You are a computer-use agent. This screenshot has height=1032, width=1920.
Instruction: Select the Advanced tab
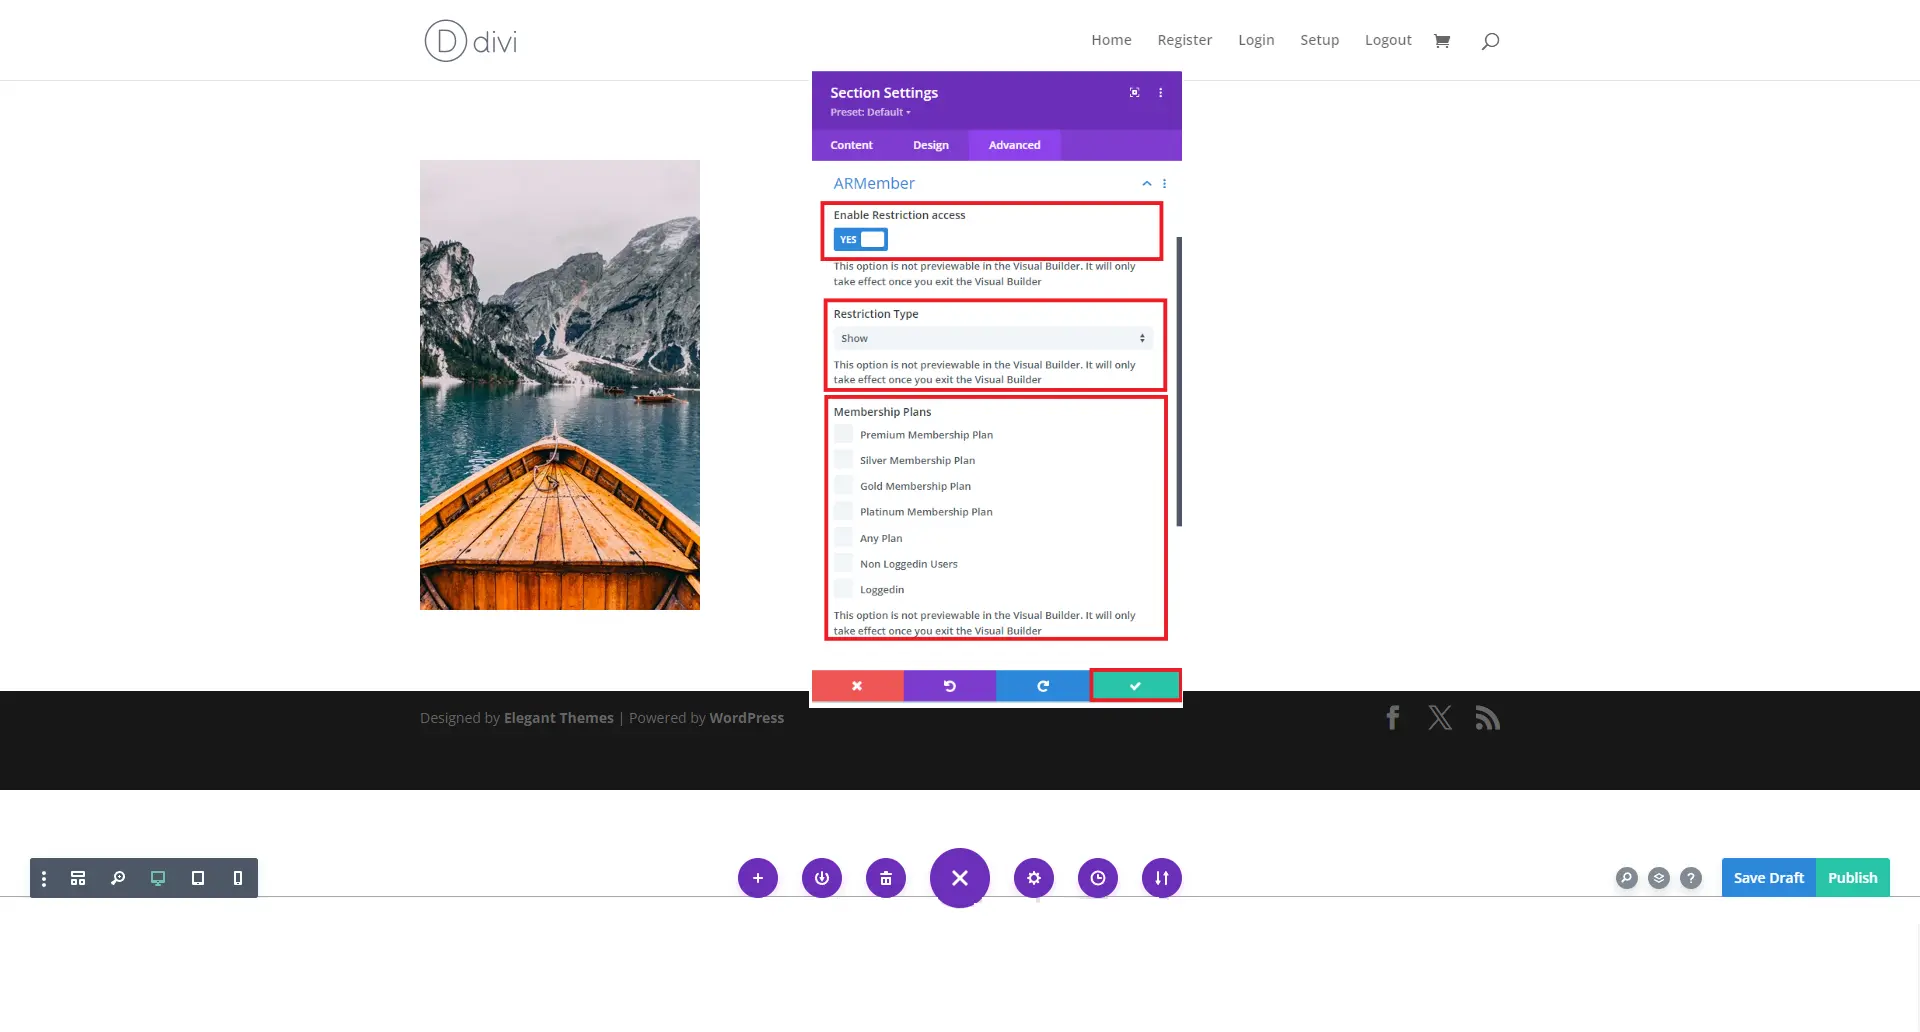(1014, 145)
